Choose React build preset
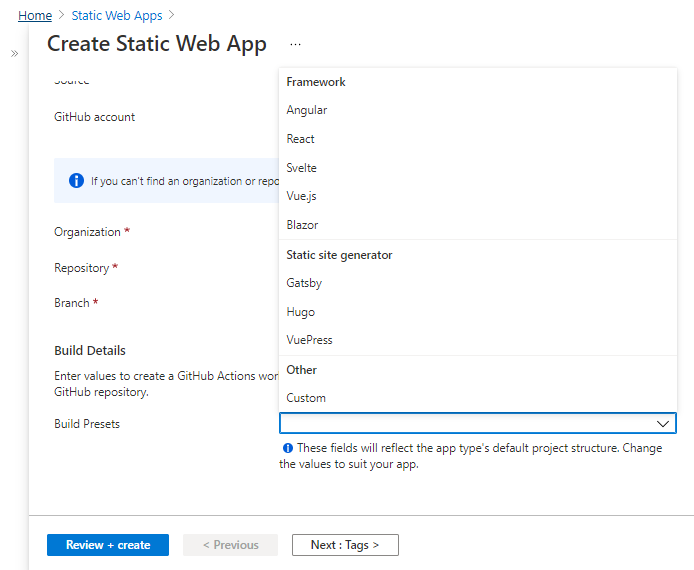The image size is (694, 570). click(x=300, y=139)
